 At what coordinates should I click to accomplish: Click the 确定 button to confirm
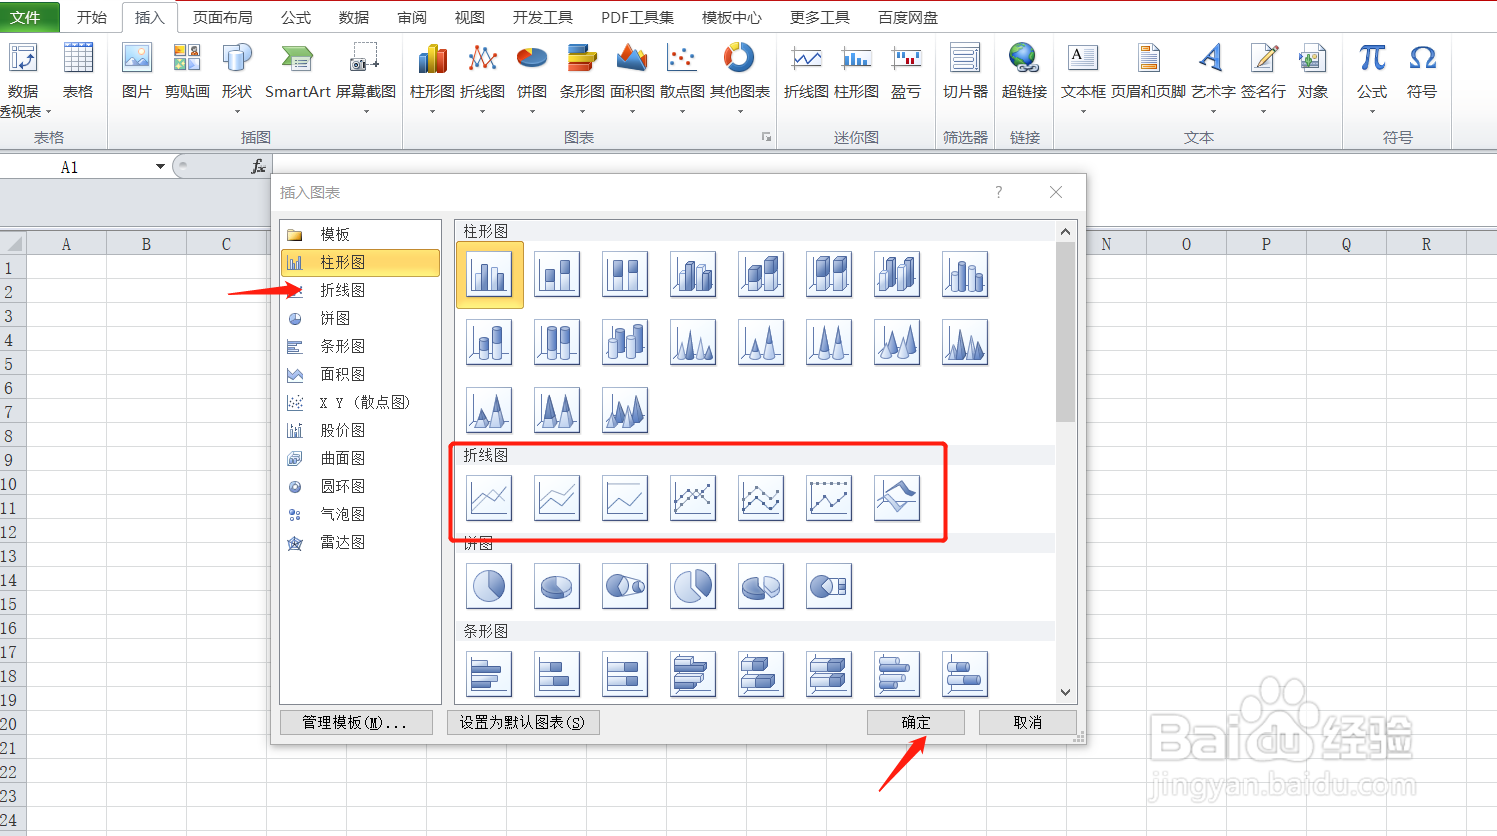click(914, 722)
